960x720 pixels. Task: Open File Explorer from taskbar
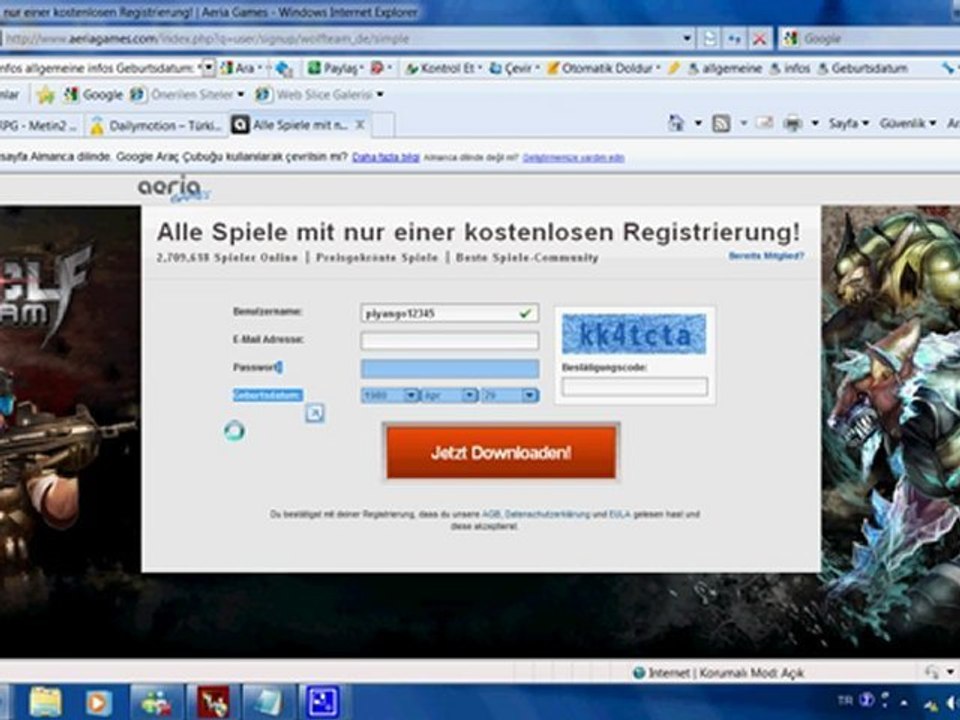pyautogui.click(x=46, y=702)
